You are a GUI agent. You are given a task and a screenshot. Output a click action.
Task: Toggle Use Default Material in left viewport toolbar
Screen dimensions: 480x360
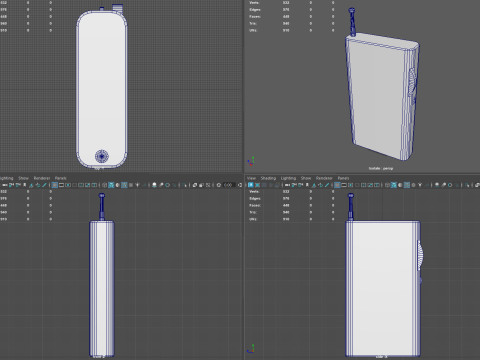click(117, 185)
